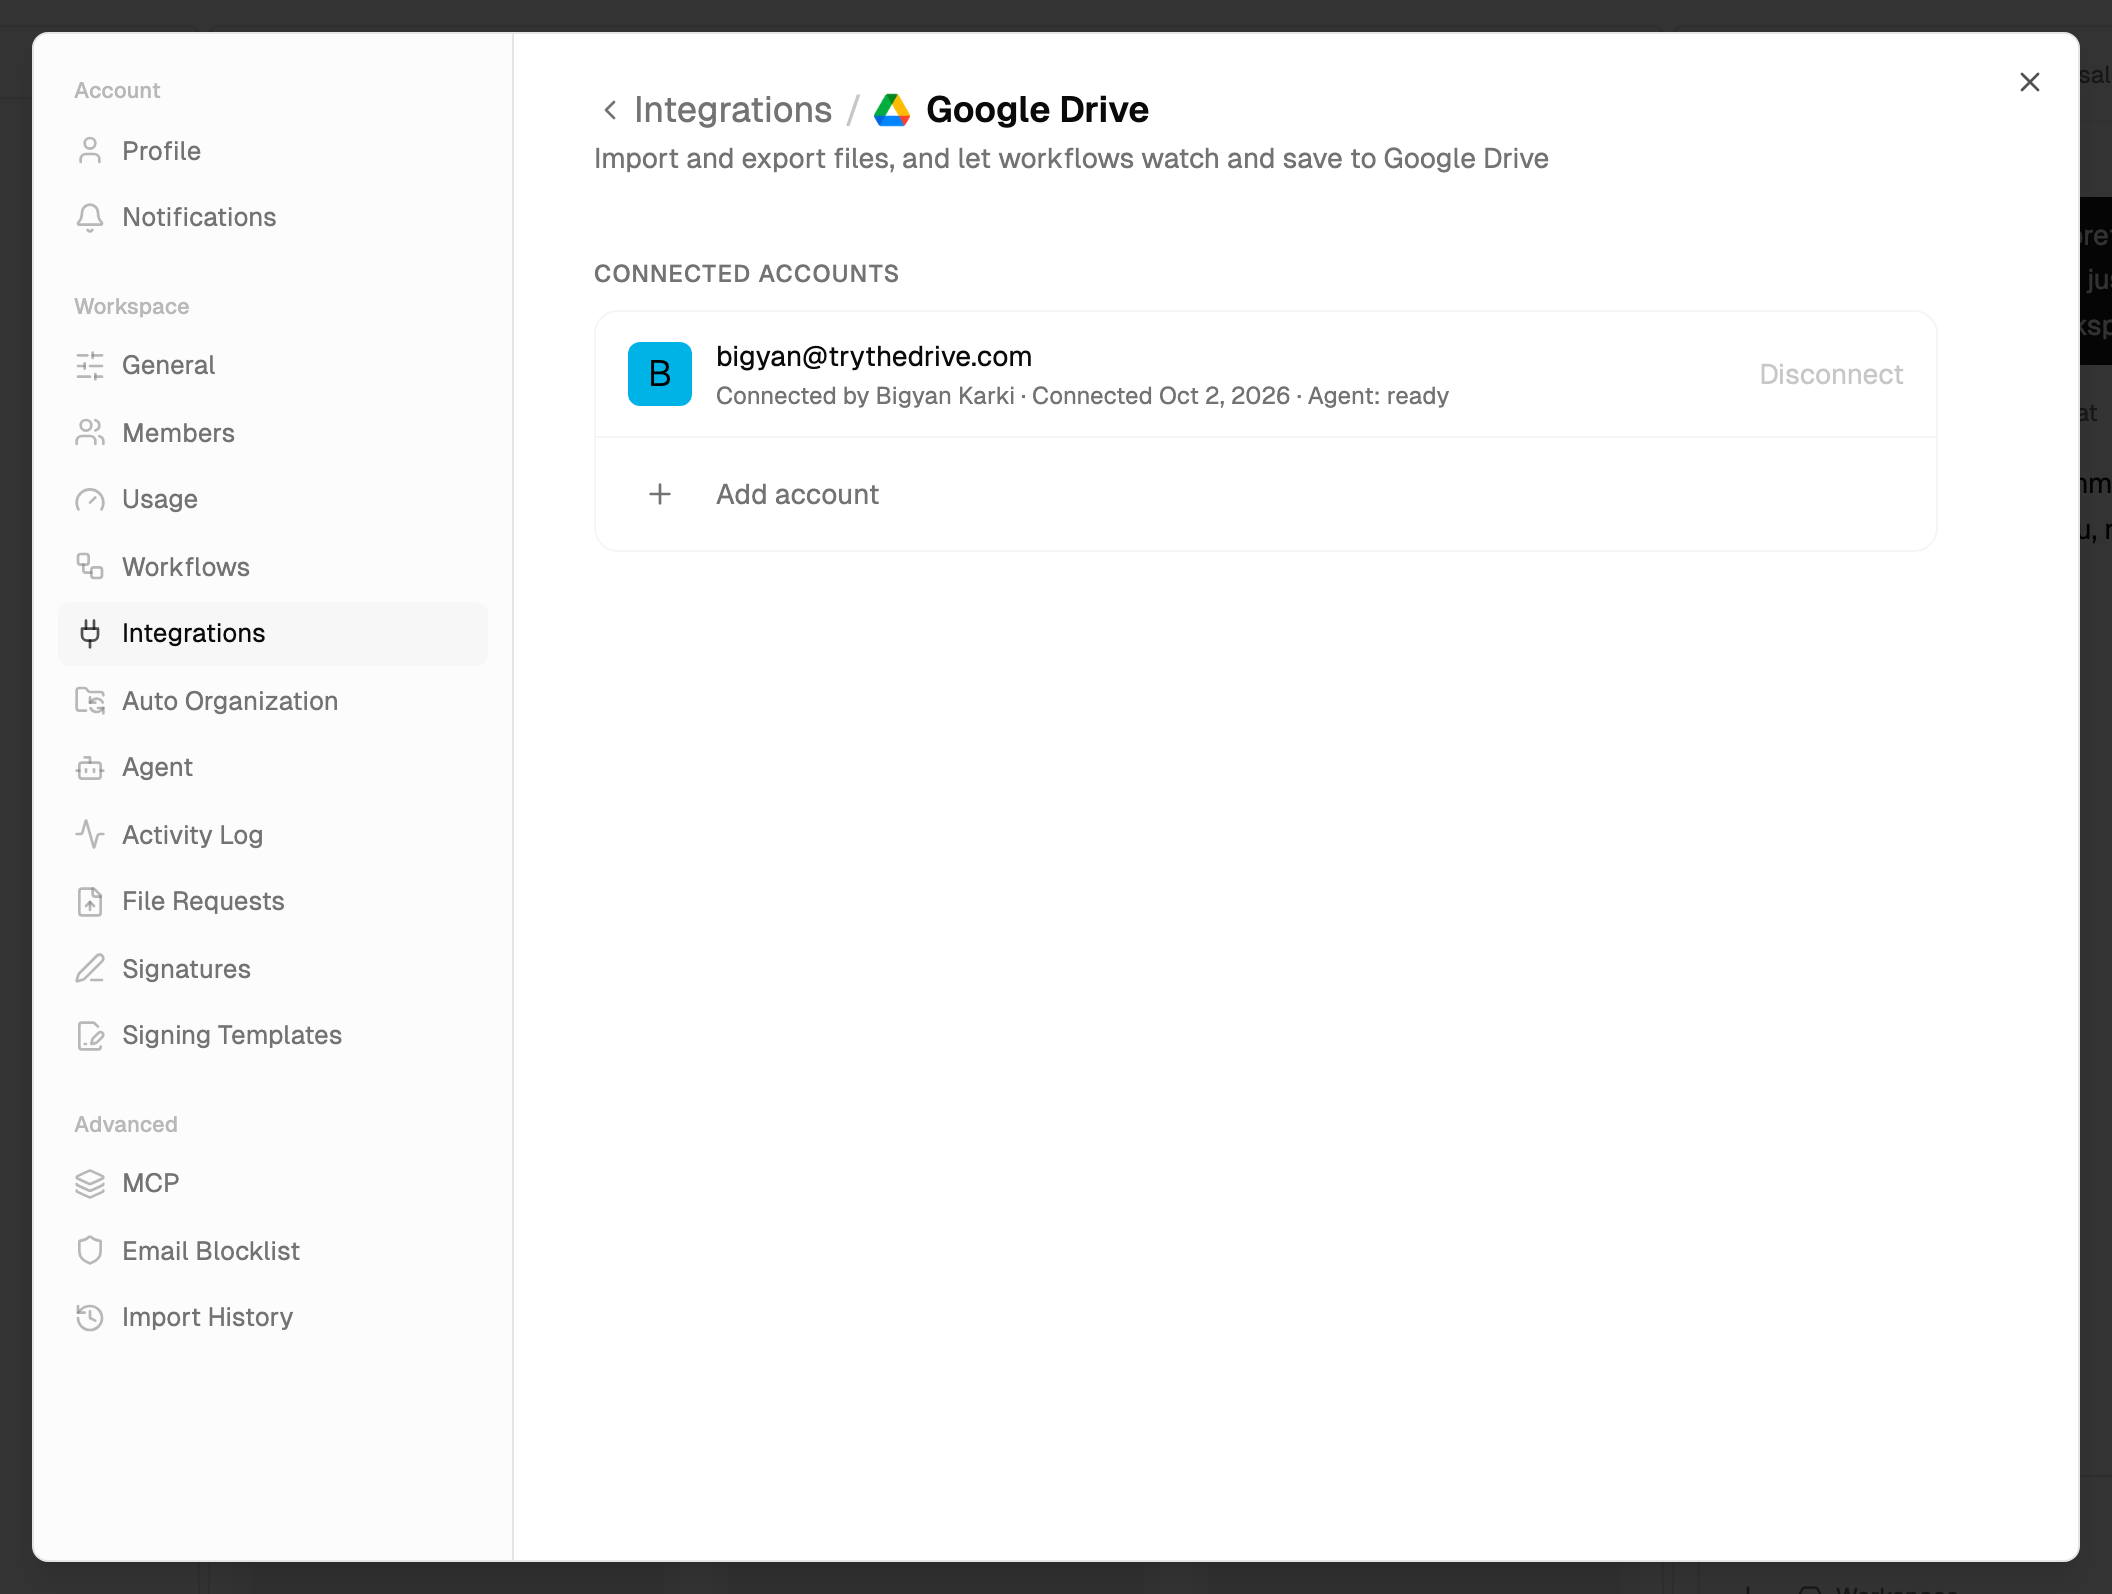Click the Members people icon
Viewport: 2112px width, 1594px height.
pyautogui.click(x=90, y=433)
